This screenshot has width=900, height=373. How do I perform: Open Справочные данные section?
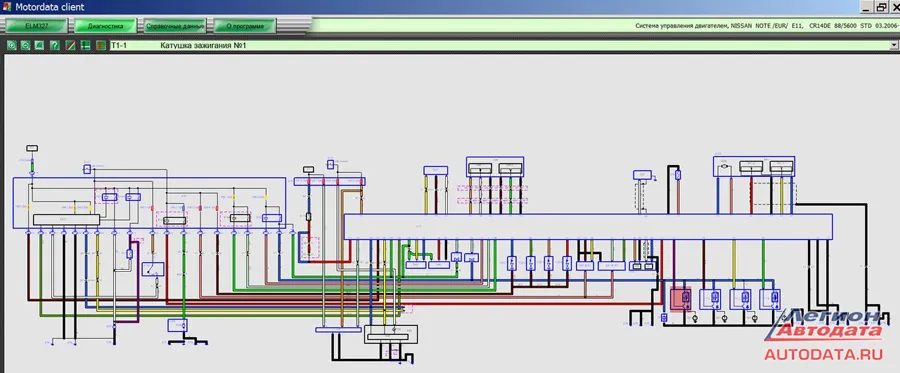(175, 26)
